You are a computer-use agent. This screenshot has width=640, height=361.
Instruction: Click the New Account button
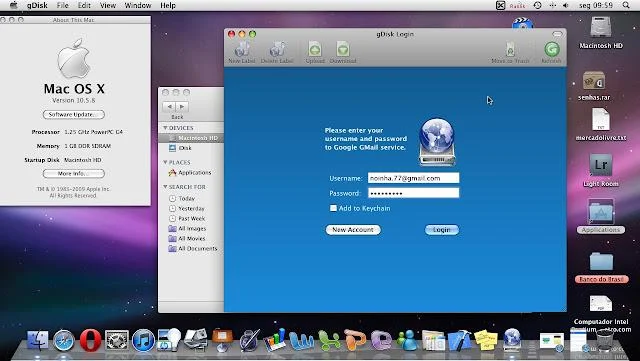click(x=353, y=230)
